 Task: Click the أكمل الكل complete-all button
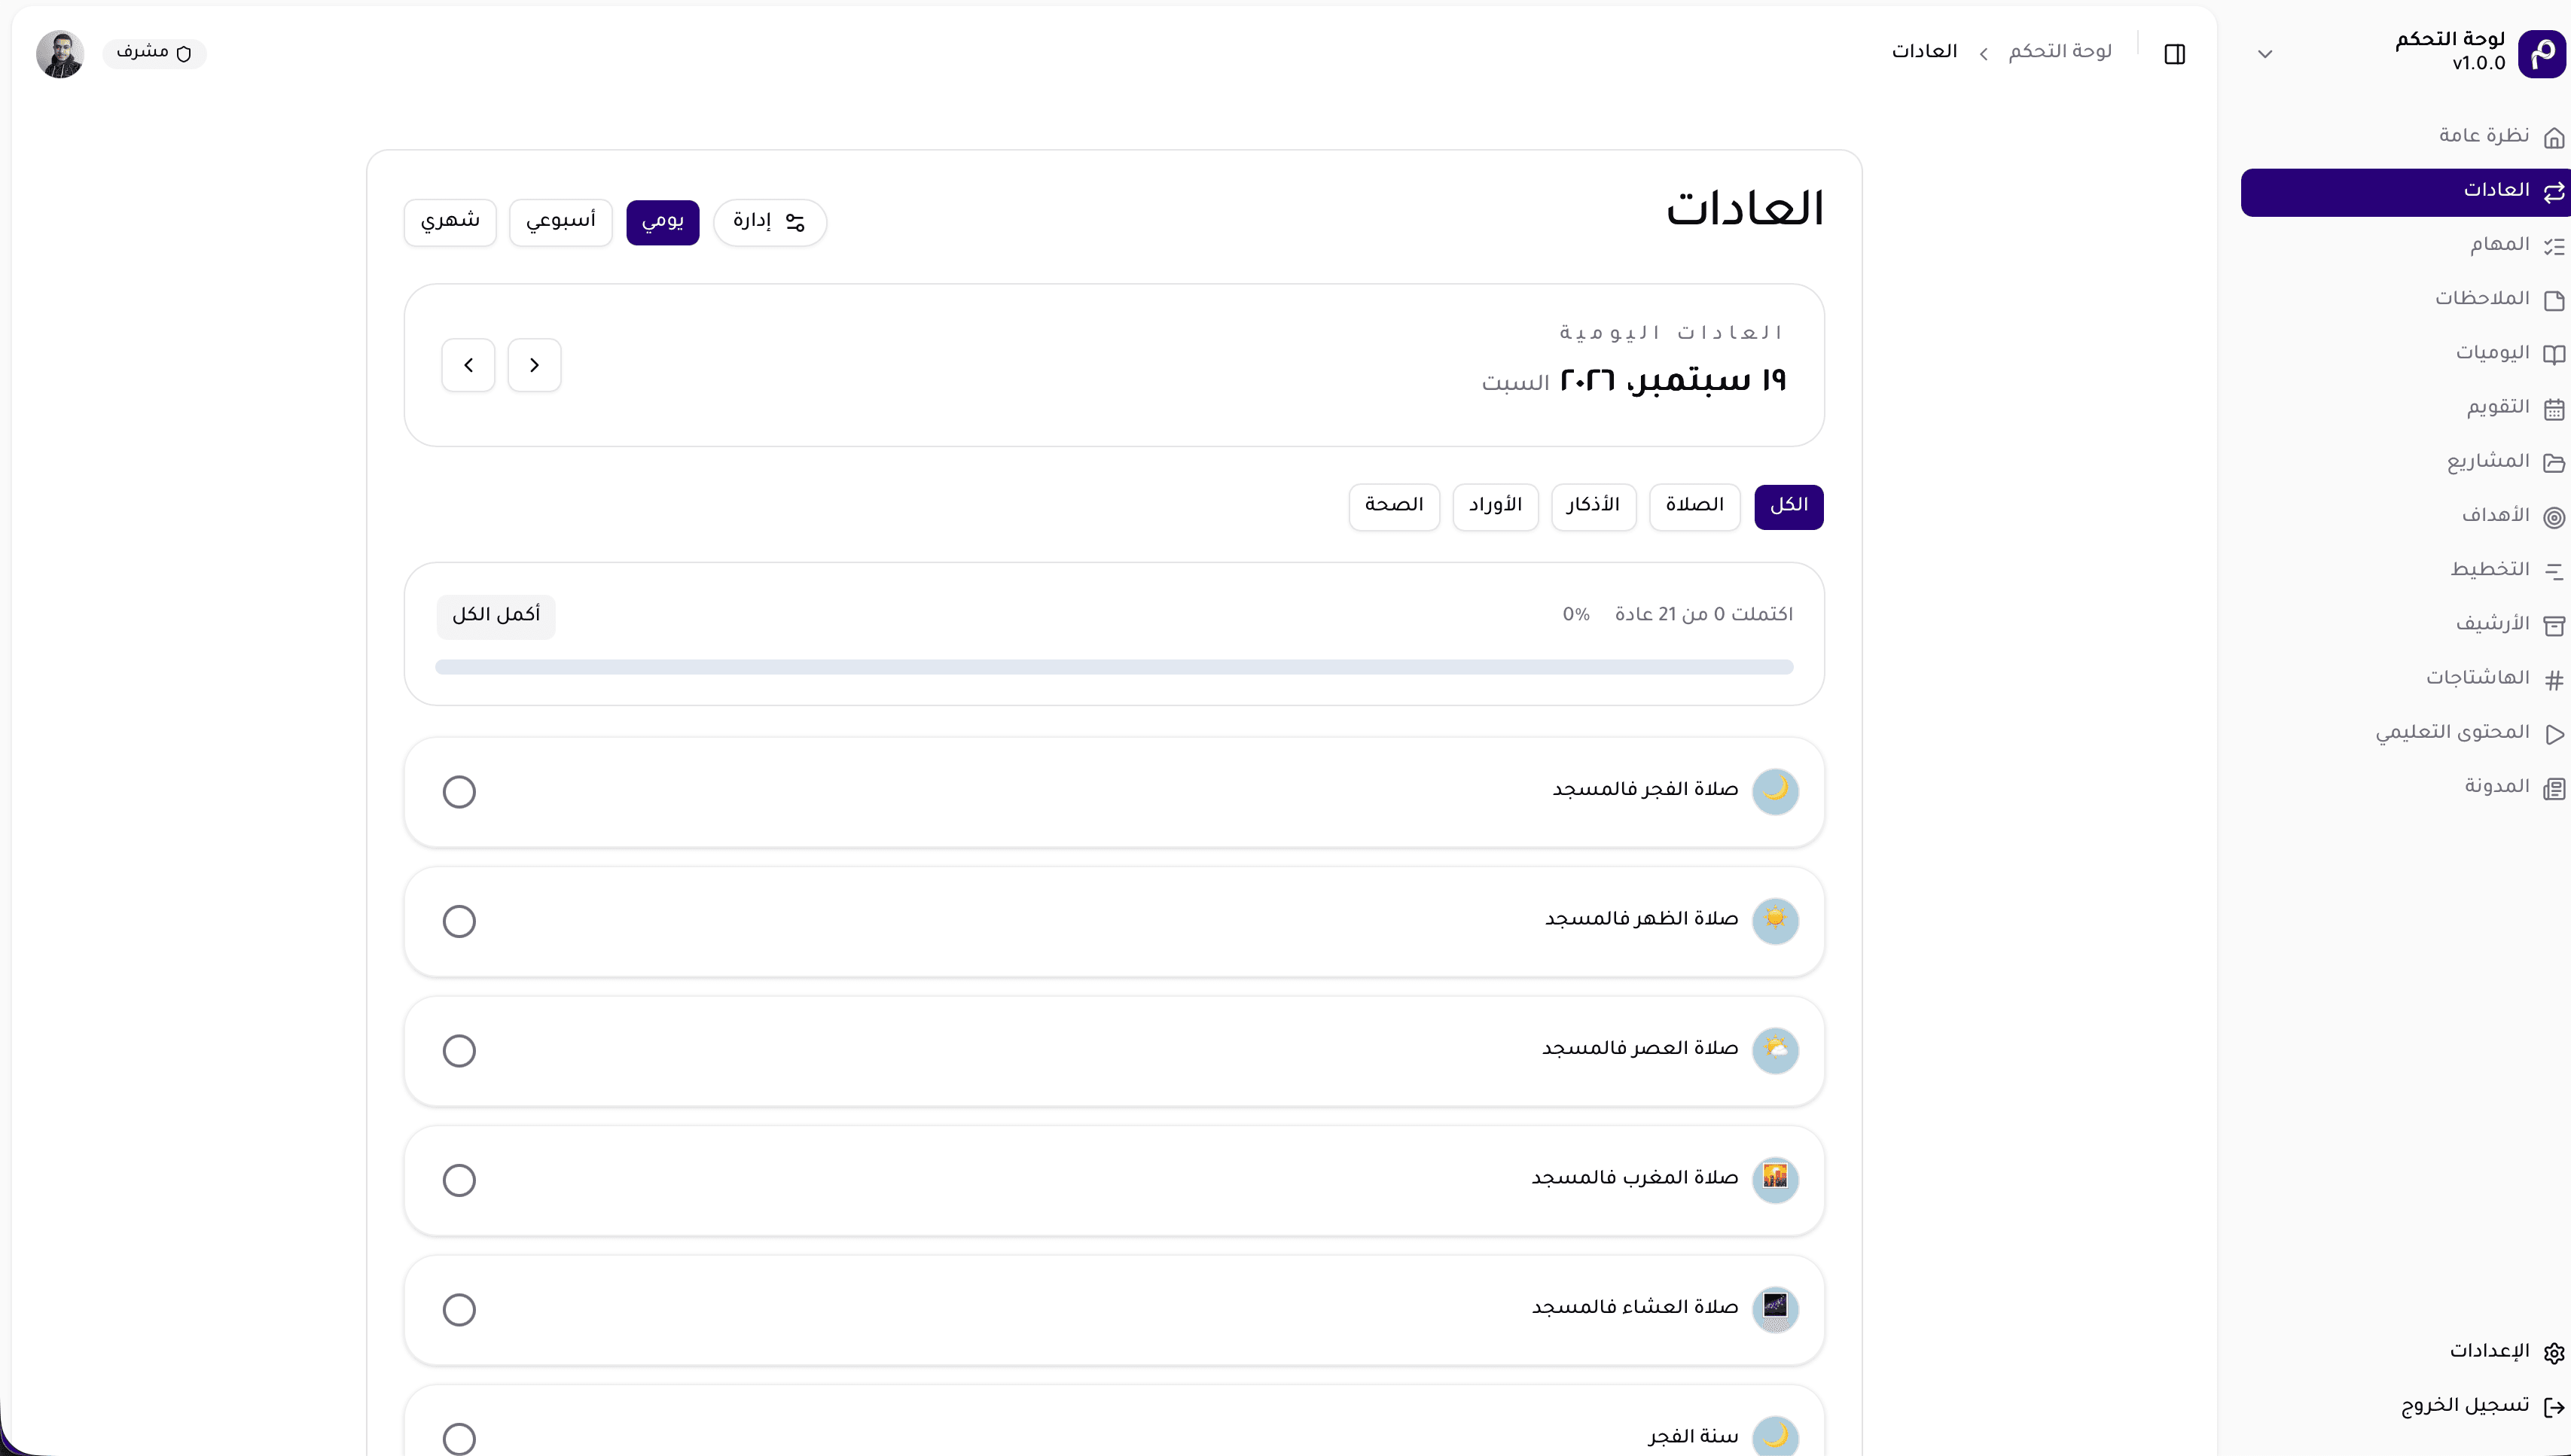click(496, 616)
